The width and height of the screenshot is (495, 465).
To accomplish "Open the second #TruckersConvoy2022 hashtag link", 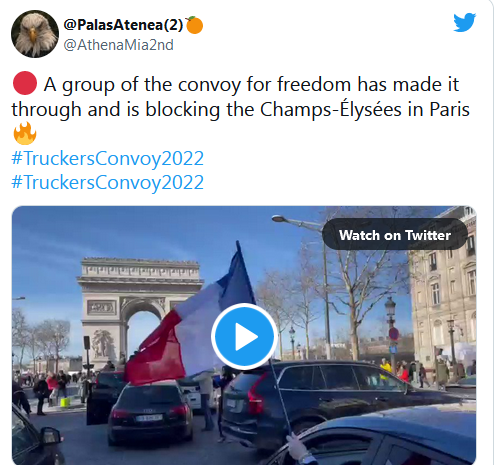I will point(107,182).
